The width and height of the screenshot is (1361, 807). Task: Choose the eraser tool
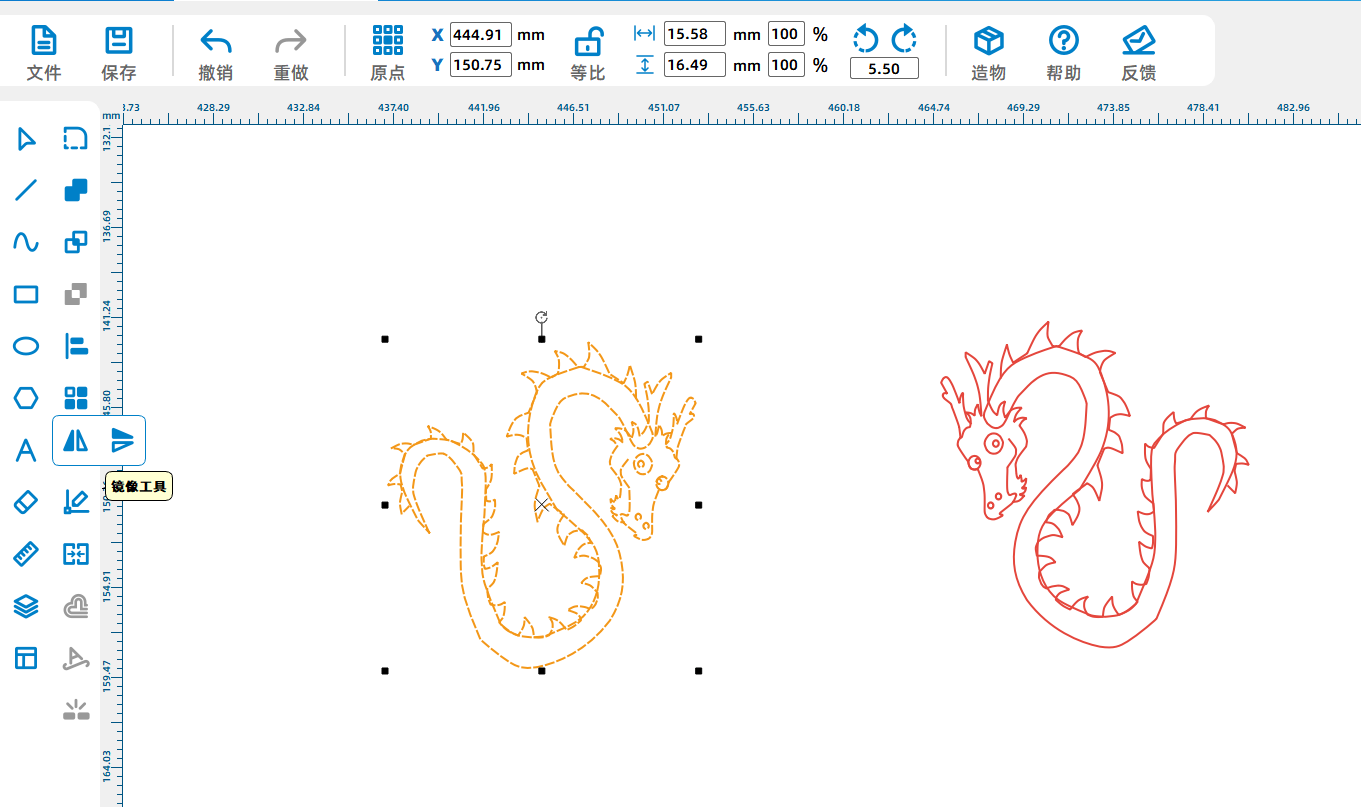click(26, 502)
